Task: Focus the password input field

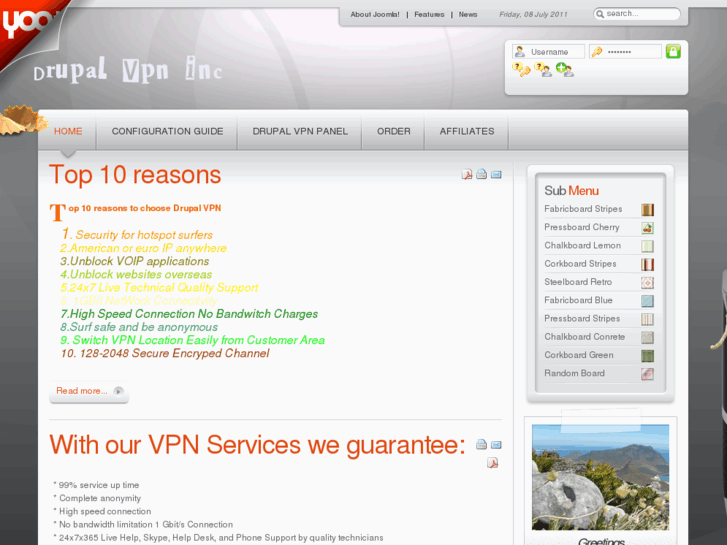Action: click(x=625, y=51)
